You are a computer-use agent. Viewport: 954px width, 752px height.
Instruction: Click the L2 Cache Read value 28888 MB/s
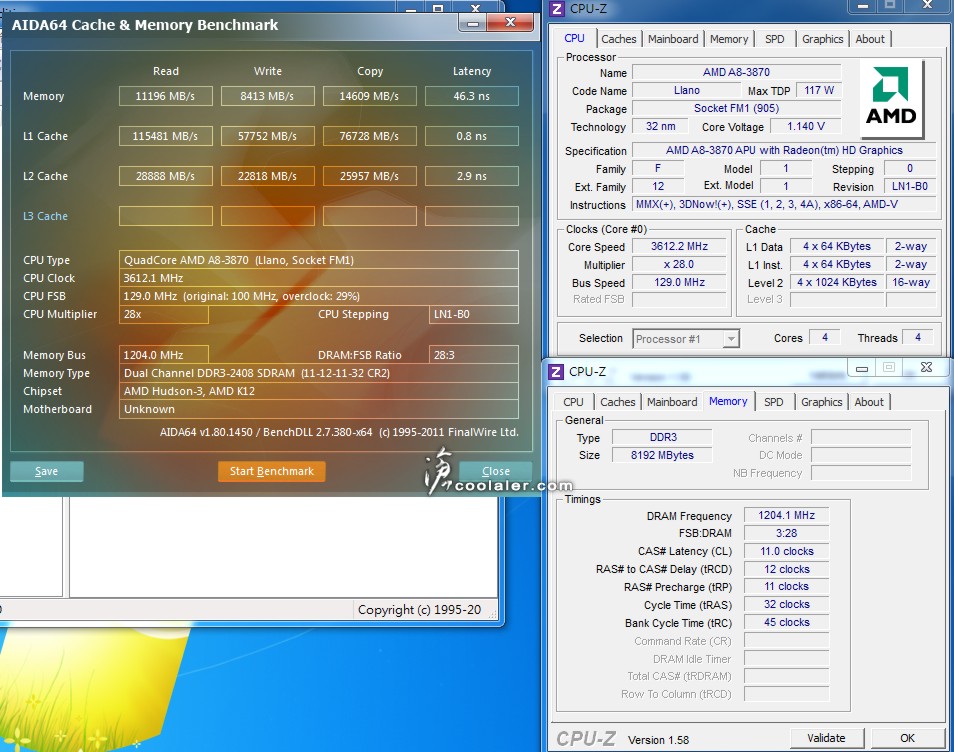(x=165, y=176)
